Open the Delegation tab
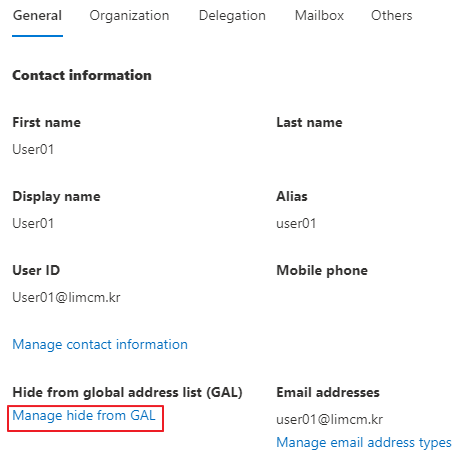 [232, 16]
